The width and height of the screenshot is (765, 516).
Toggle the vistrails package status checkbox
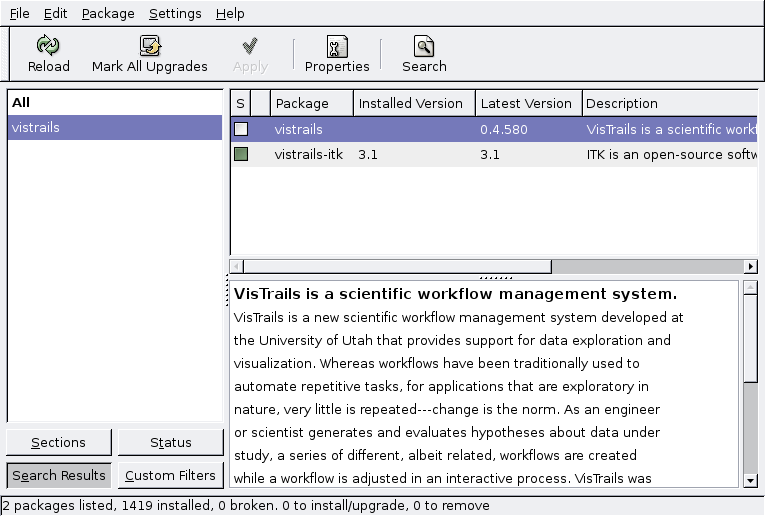coord(241,129)
